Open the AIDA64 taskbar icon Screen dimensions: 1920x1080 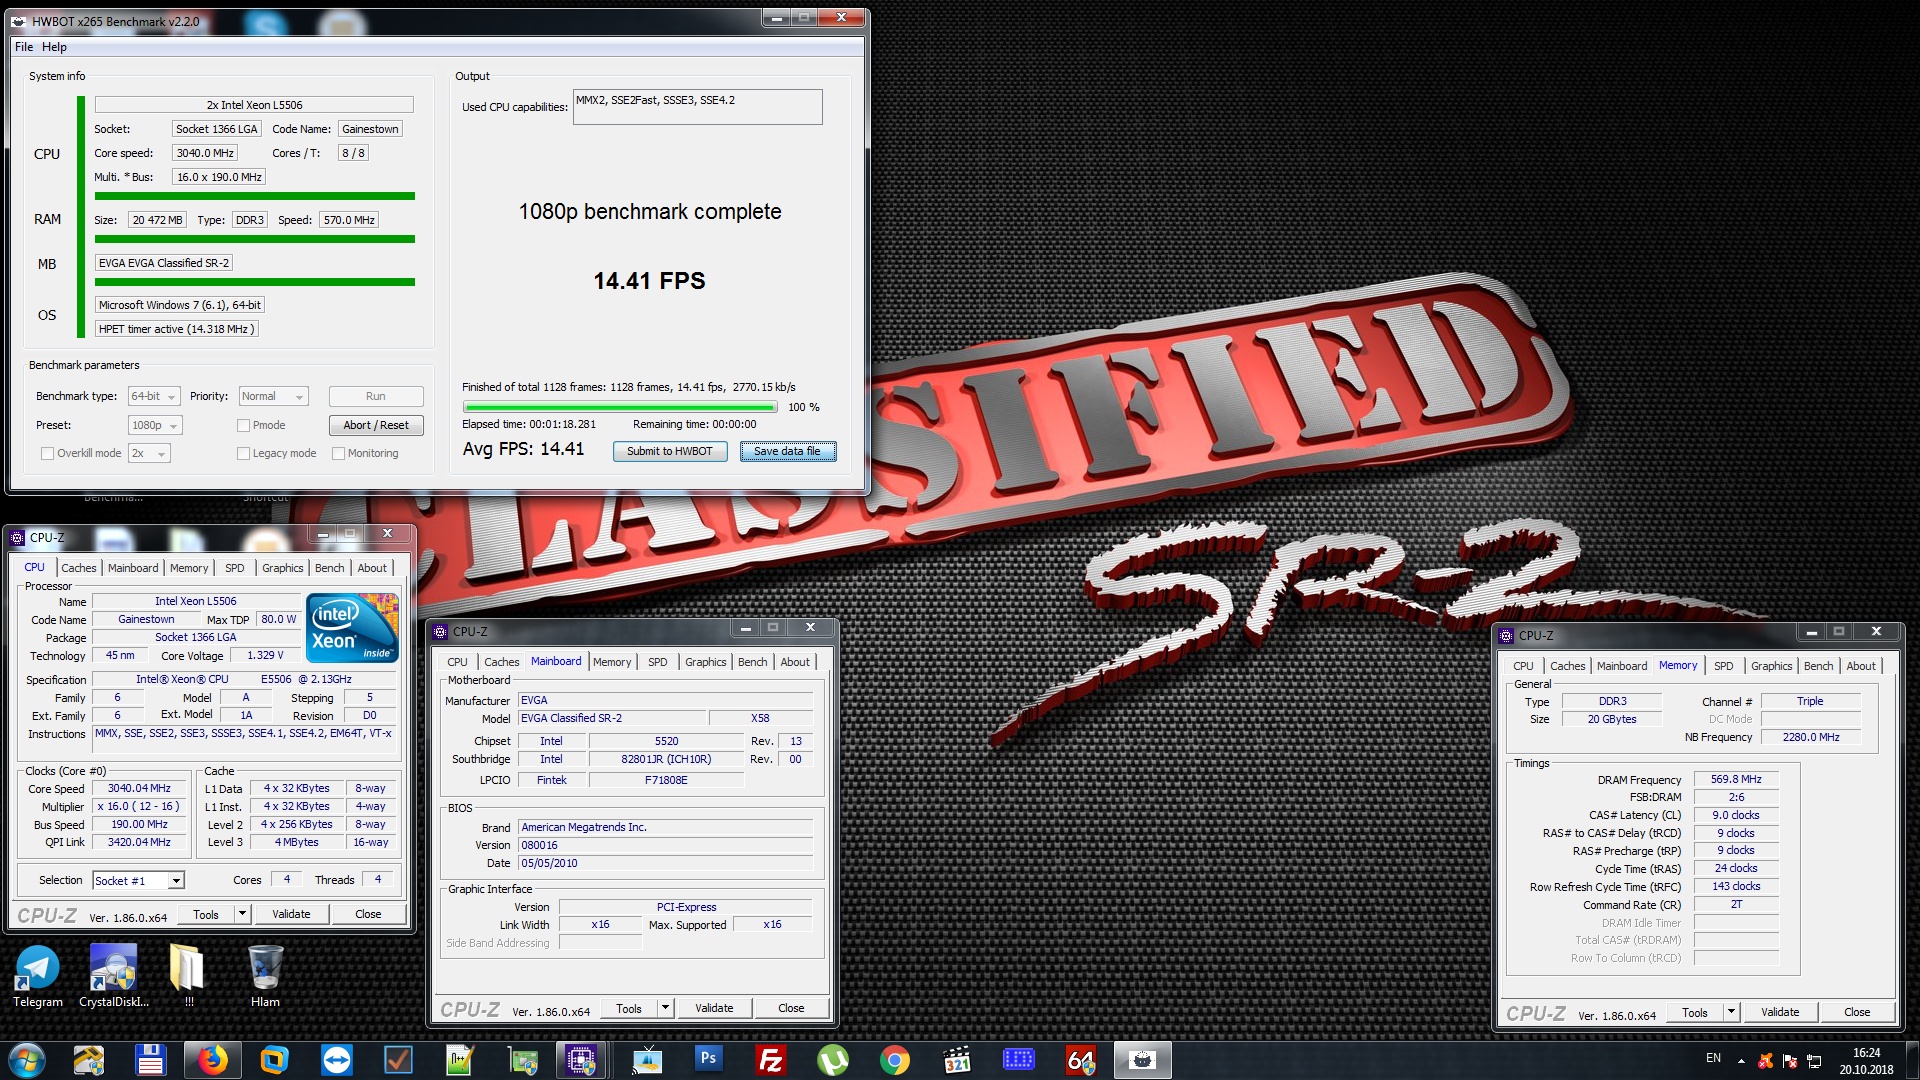(x=1080, y=1059)
